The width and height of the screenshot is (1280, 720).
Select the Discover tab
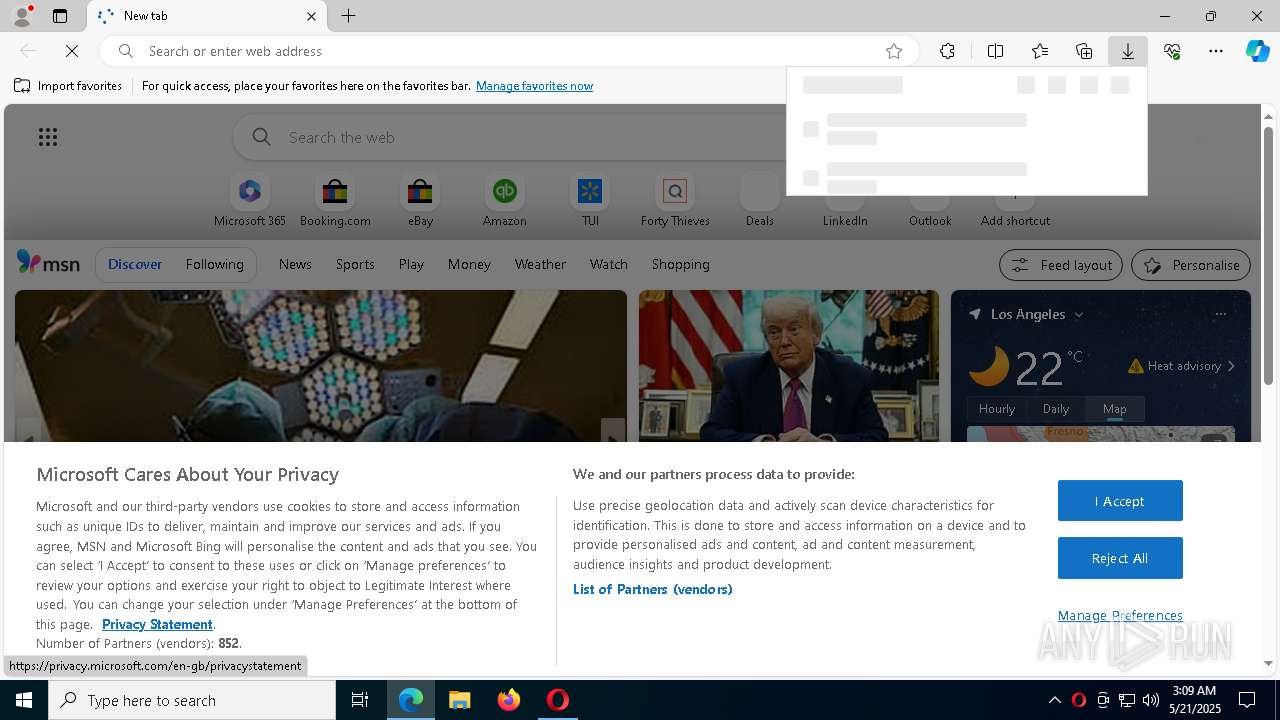pyautogui.click(x=135, y=264)
